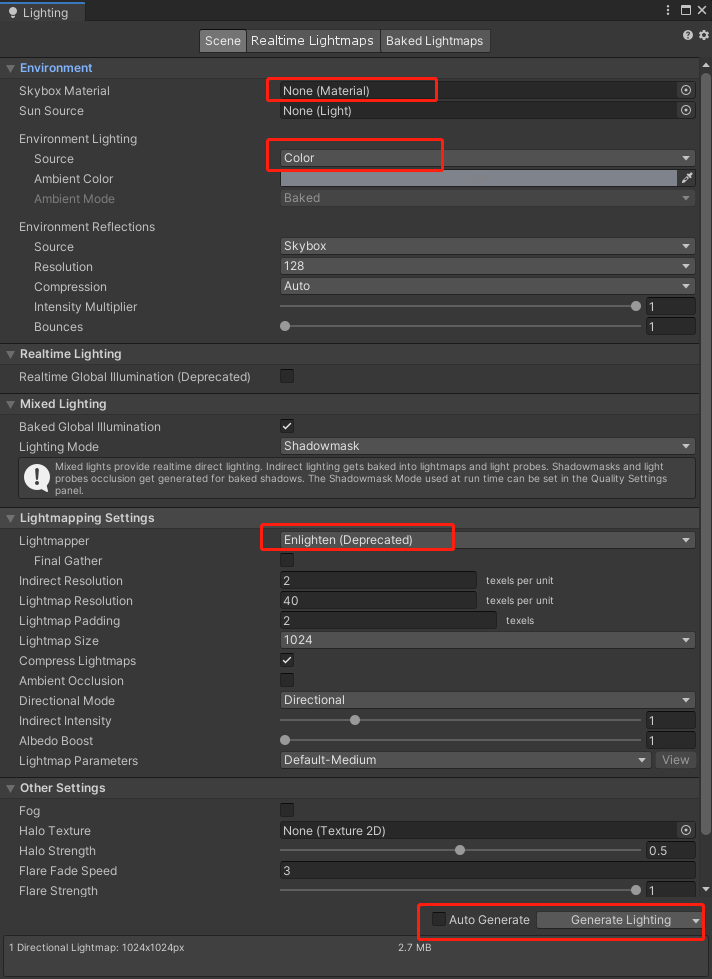The height and width of the screenshot is (979, 712).
Task: Open the Lighting window context menu (three dots)
Action: (667, 9)
